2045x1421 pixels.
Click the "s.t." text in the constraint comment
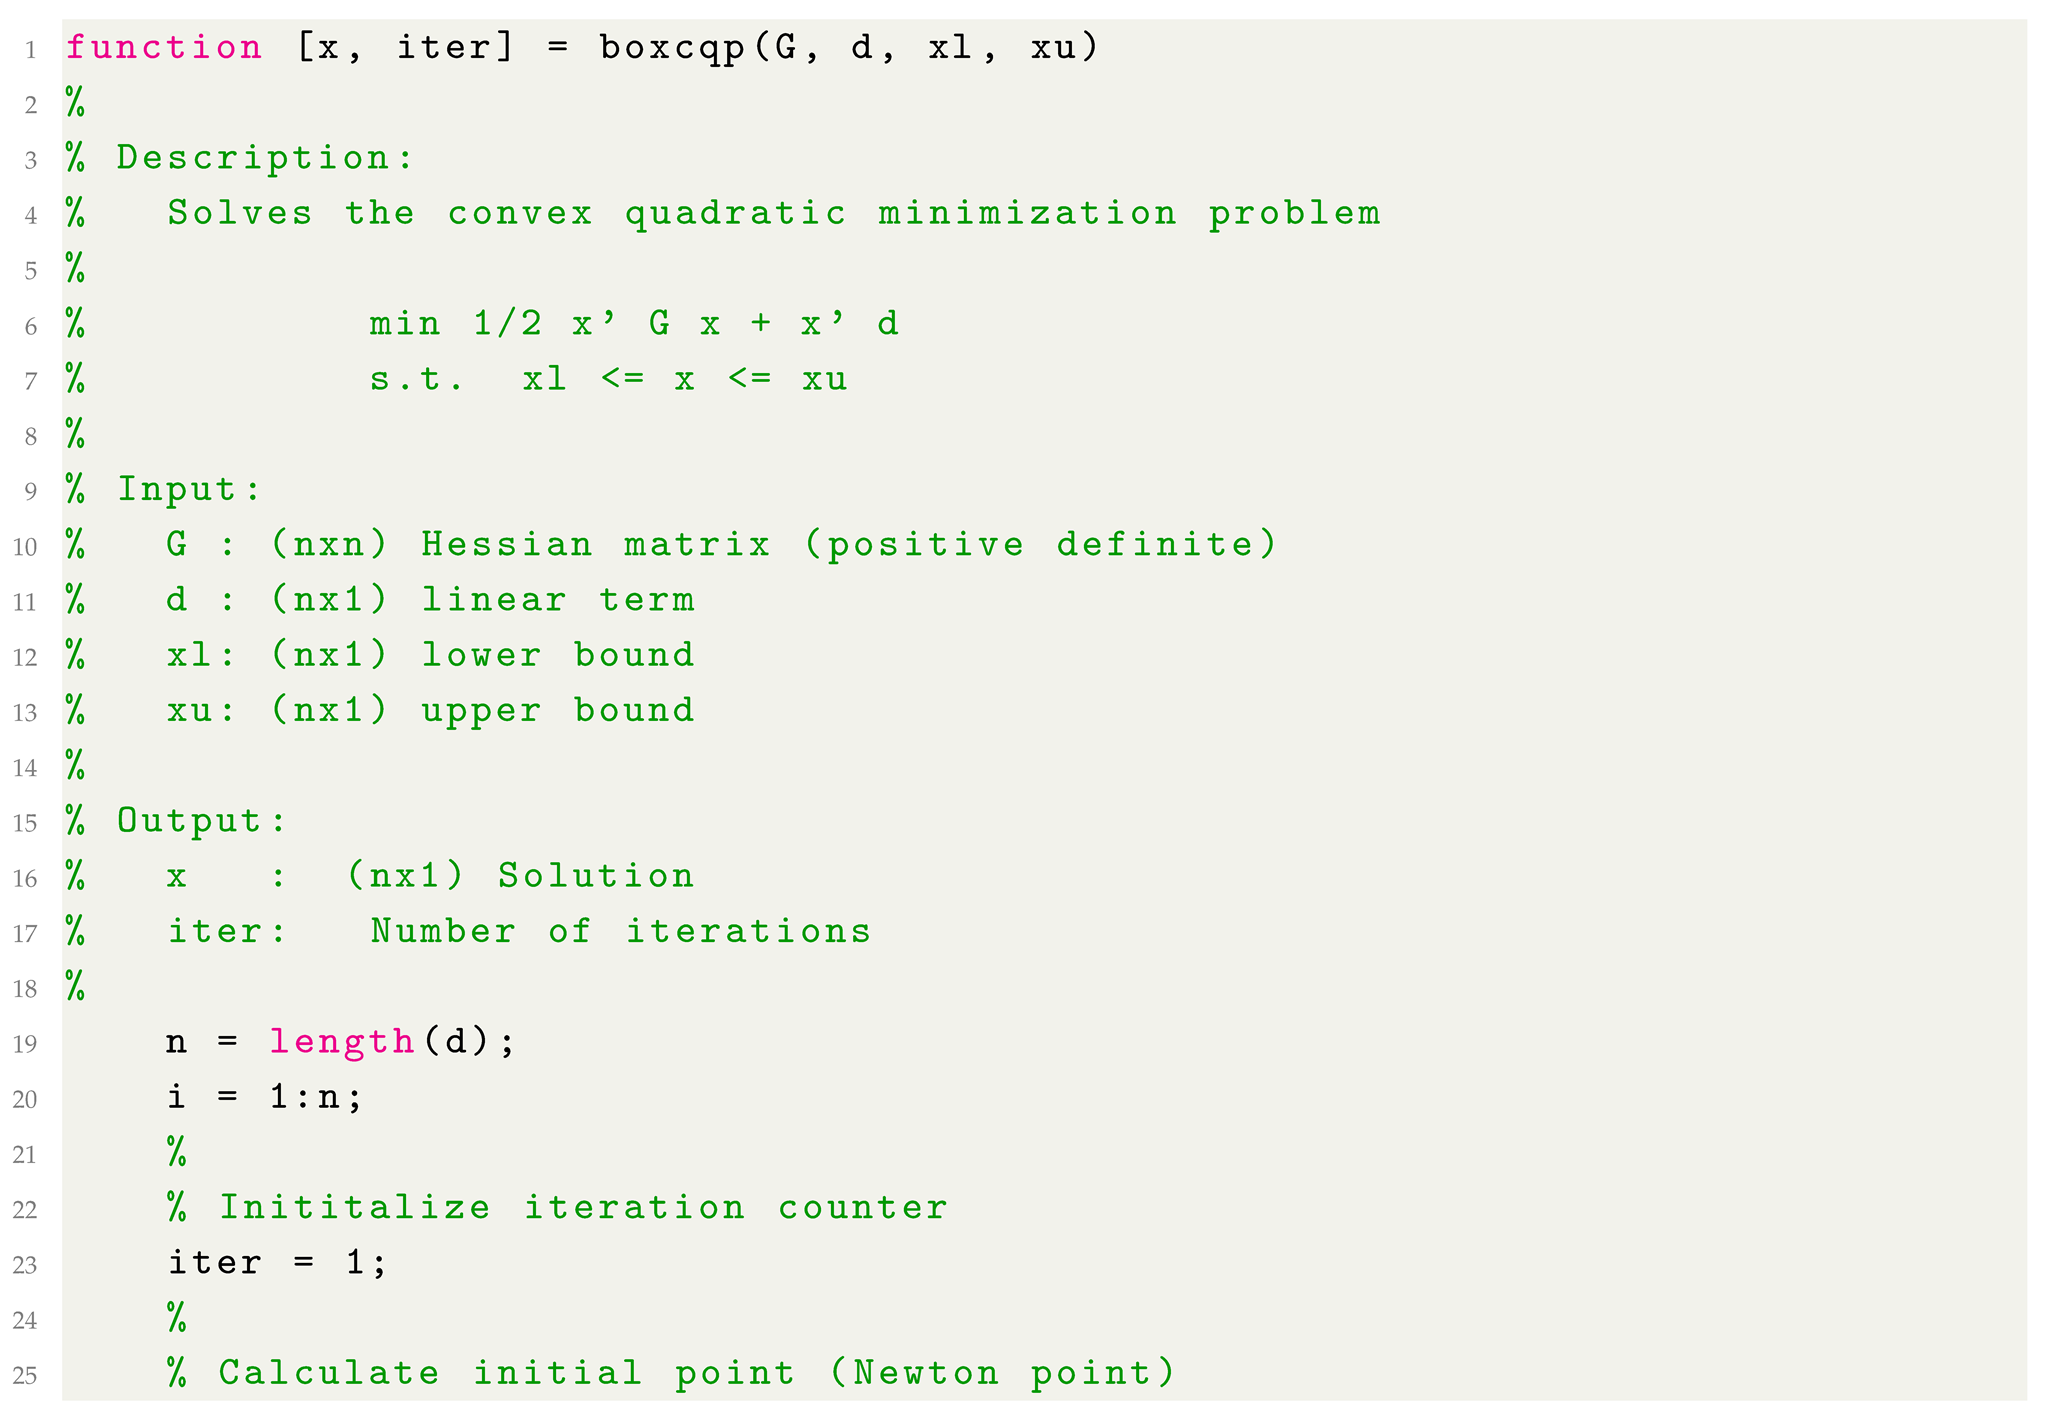(x=417, y=380)
